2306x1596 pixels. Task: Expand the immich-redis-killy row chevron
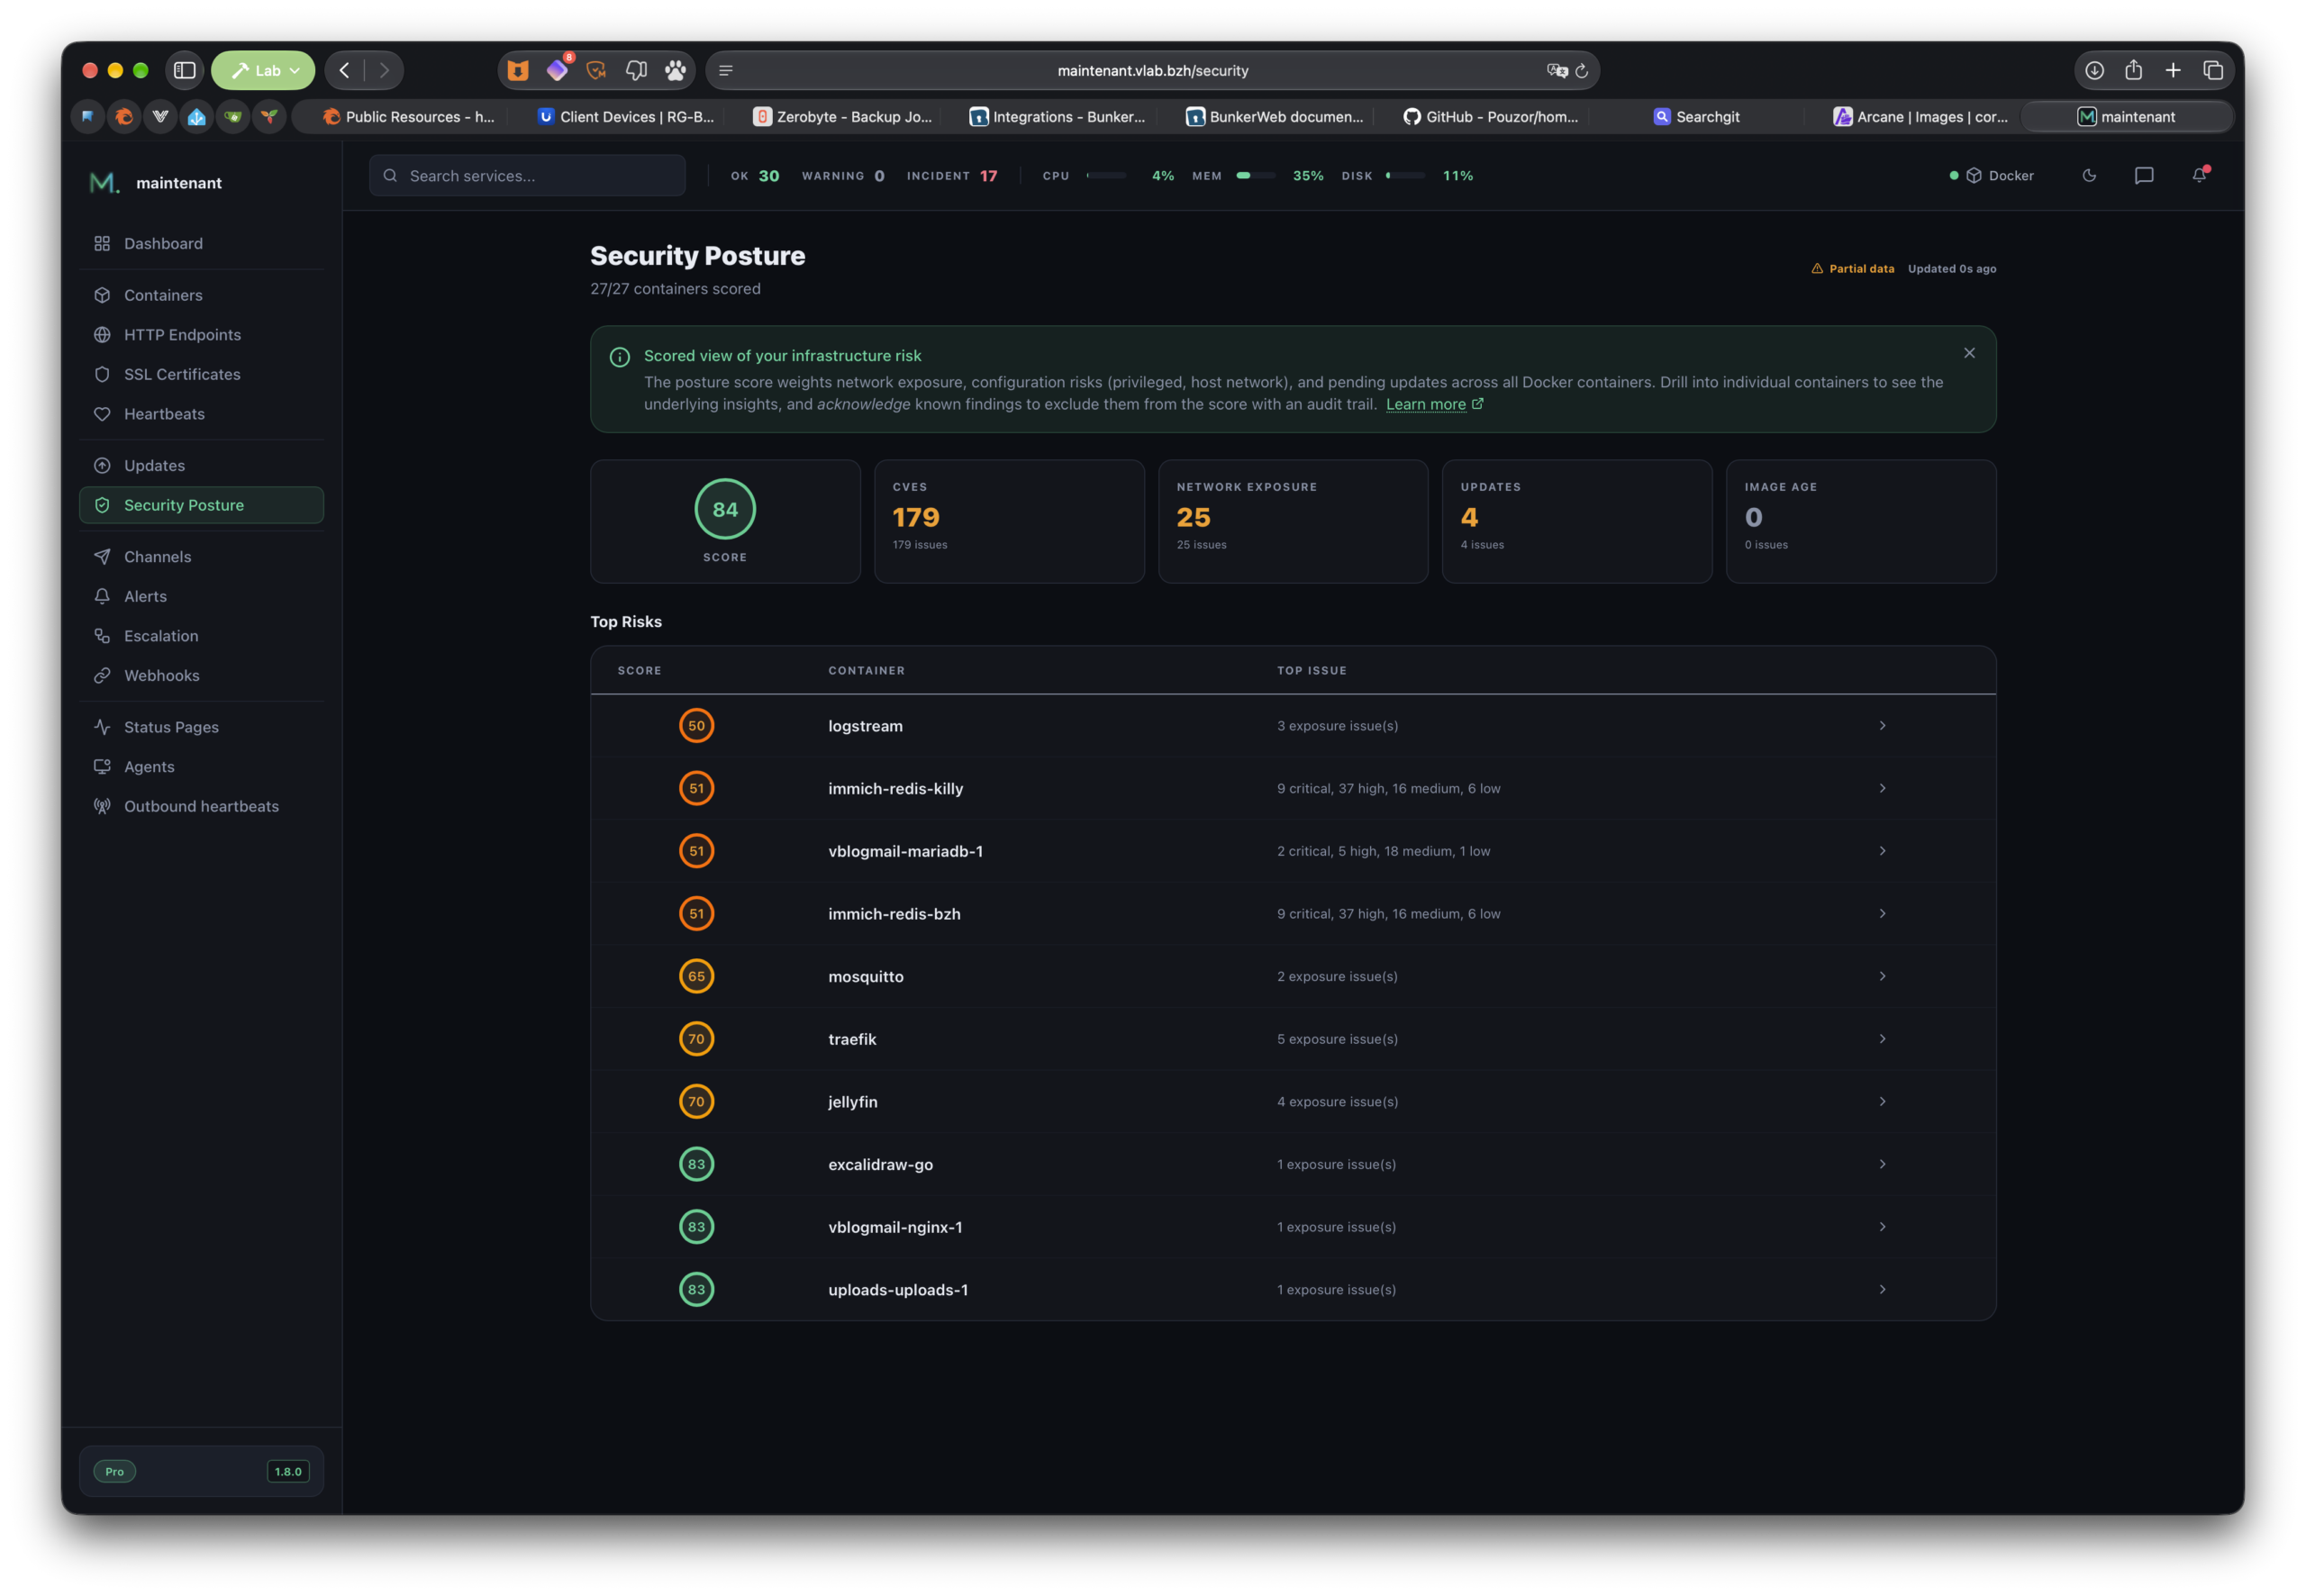tap(1882, 788)
